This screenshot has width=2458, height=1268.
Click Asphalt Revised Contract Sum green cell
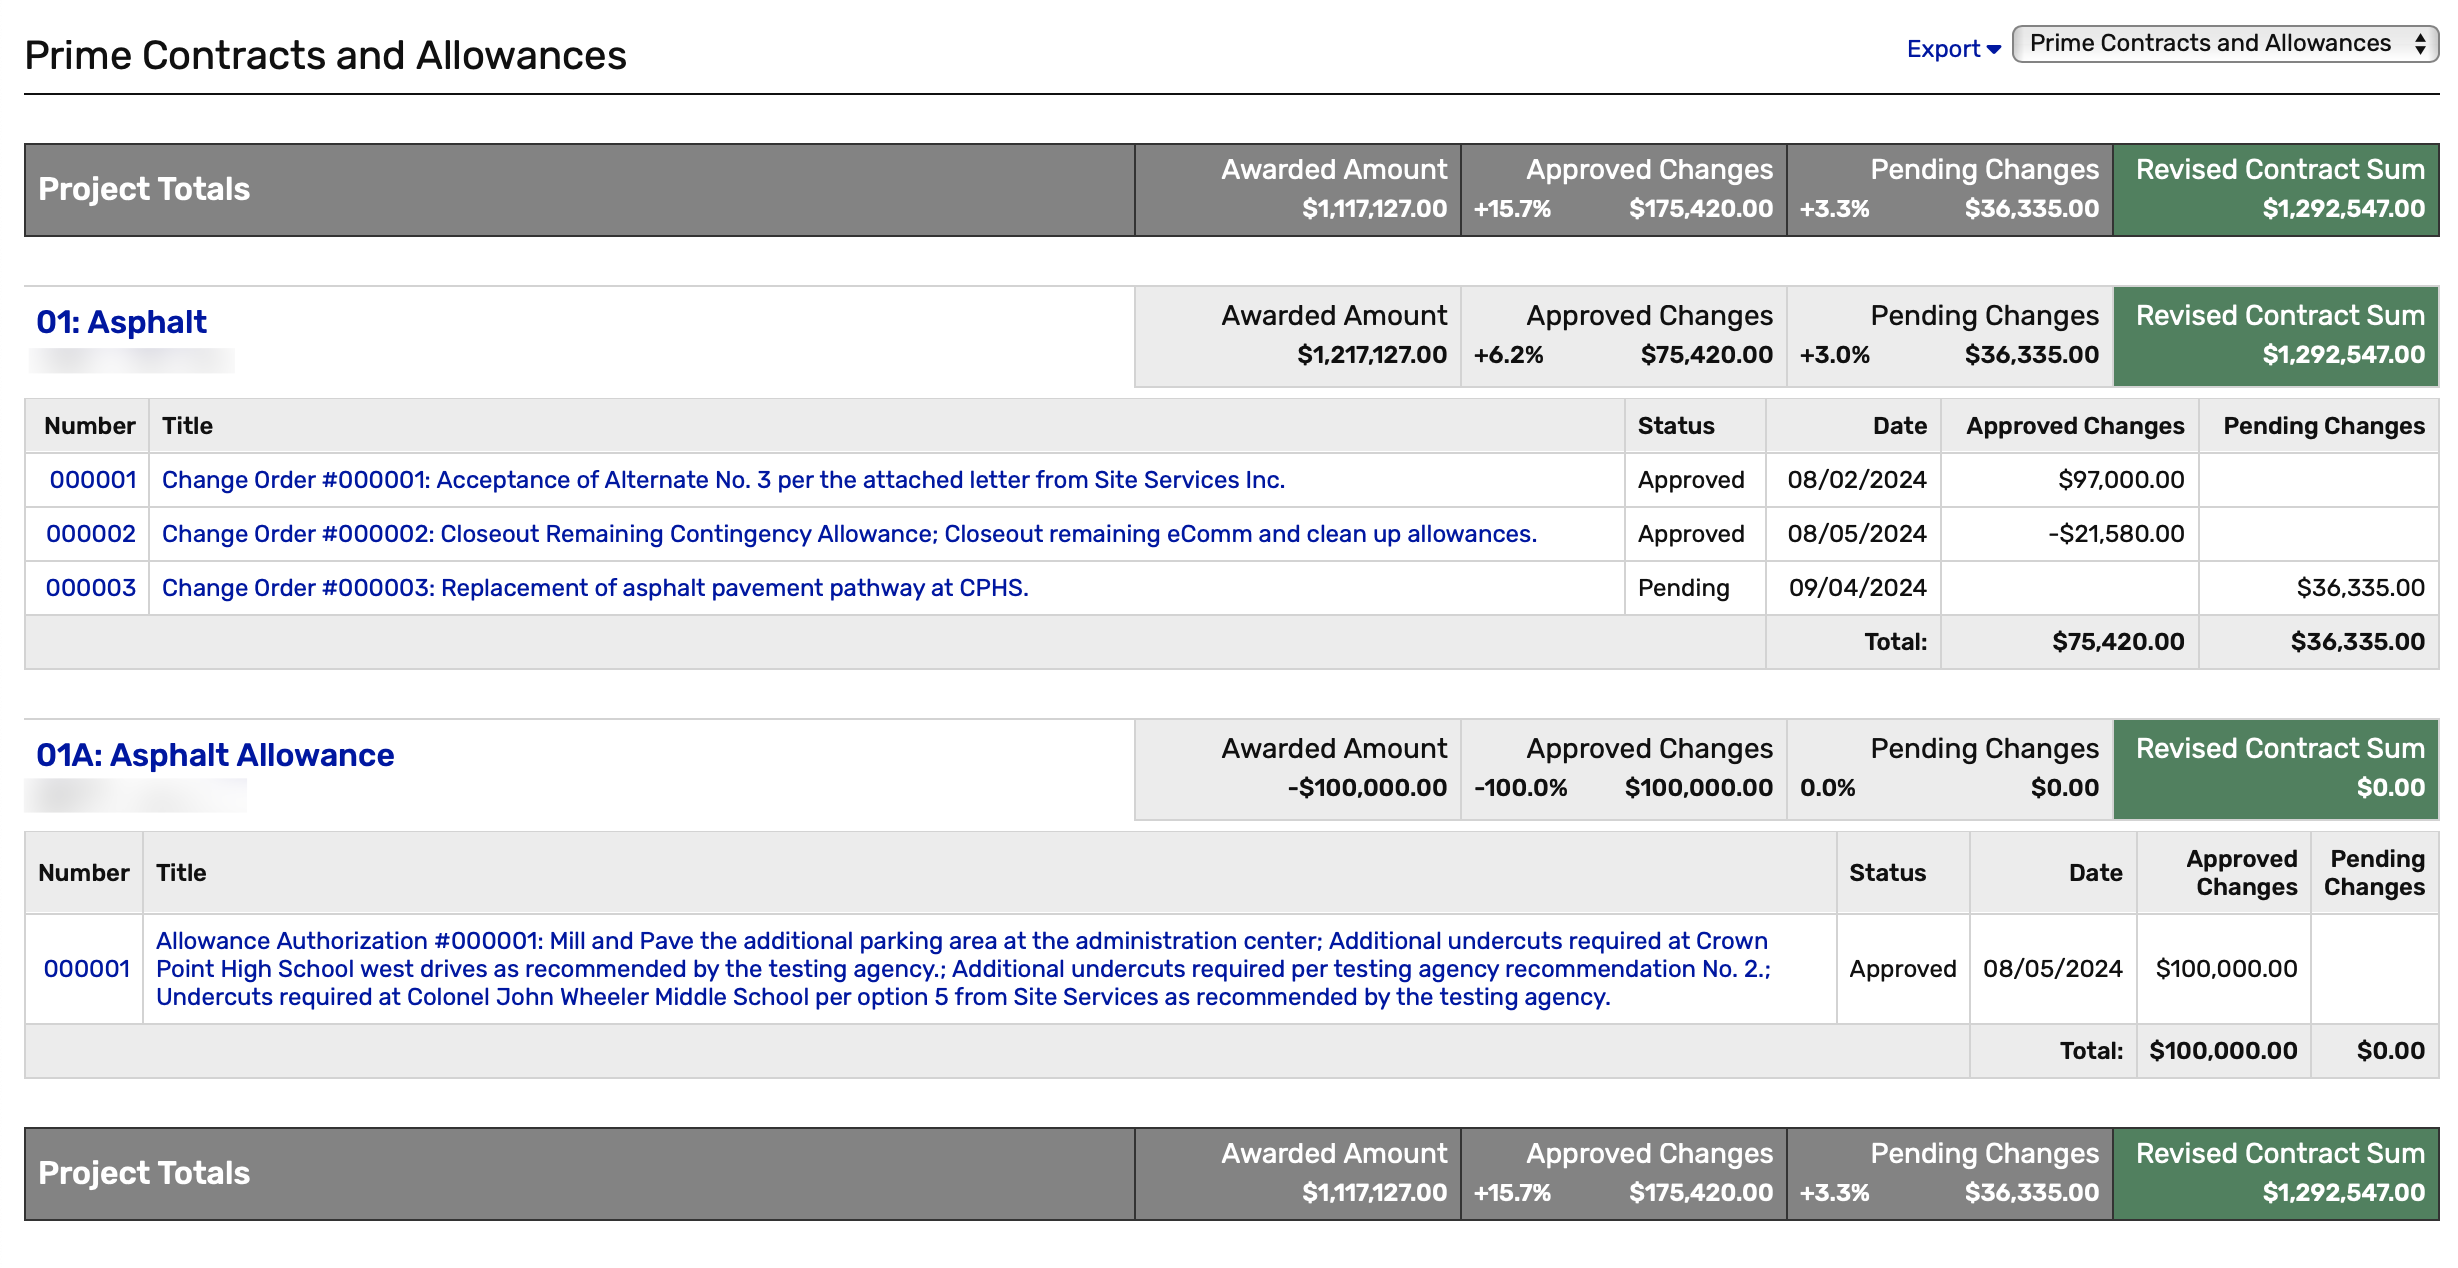[x=2276, y=336]
